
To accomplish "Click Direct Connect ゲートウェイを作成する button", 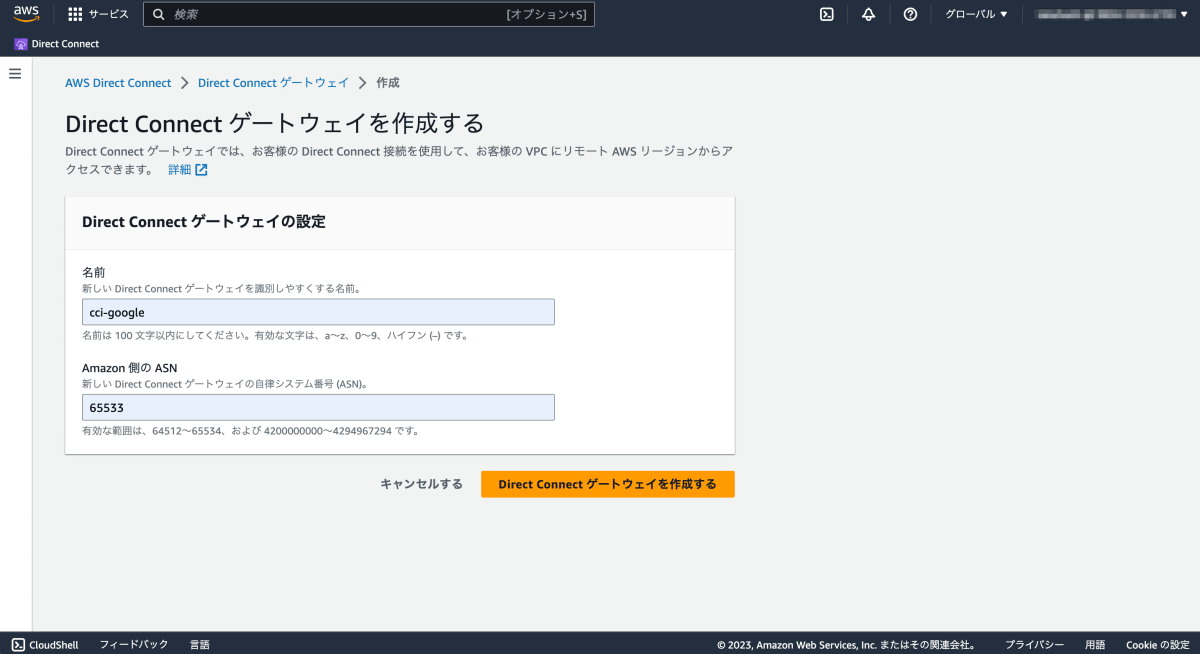I will click(x=608, y=484).
